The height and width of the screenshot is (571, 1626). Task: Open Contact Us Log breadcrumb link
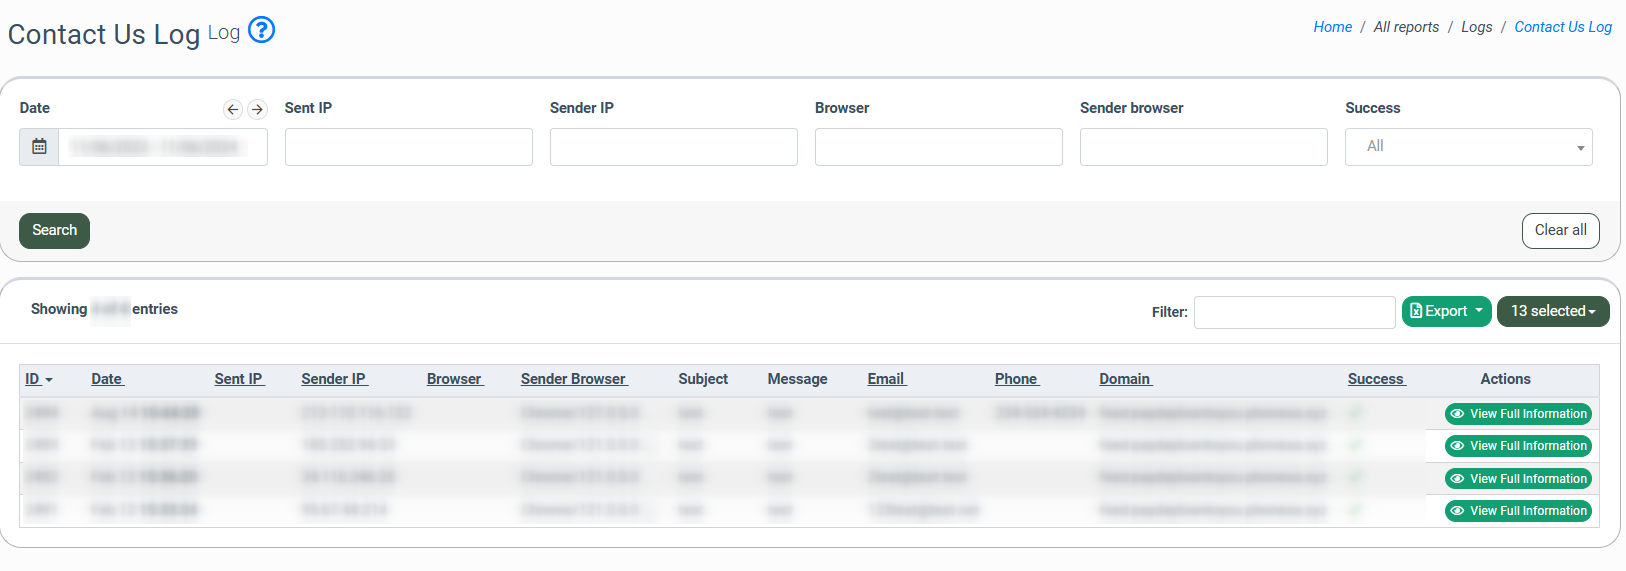[1562, 27]
